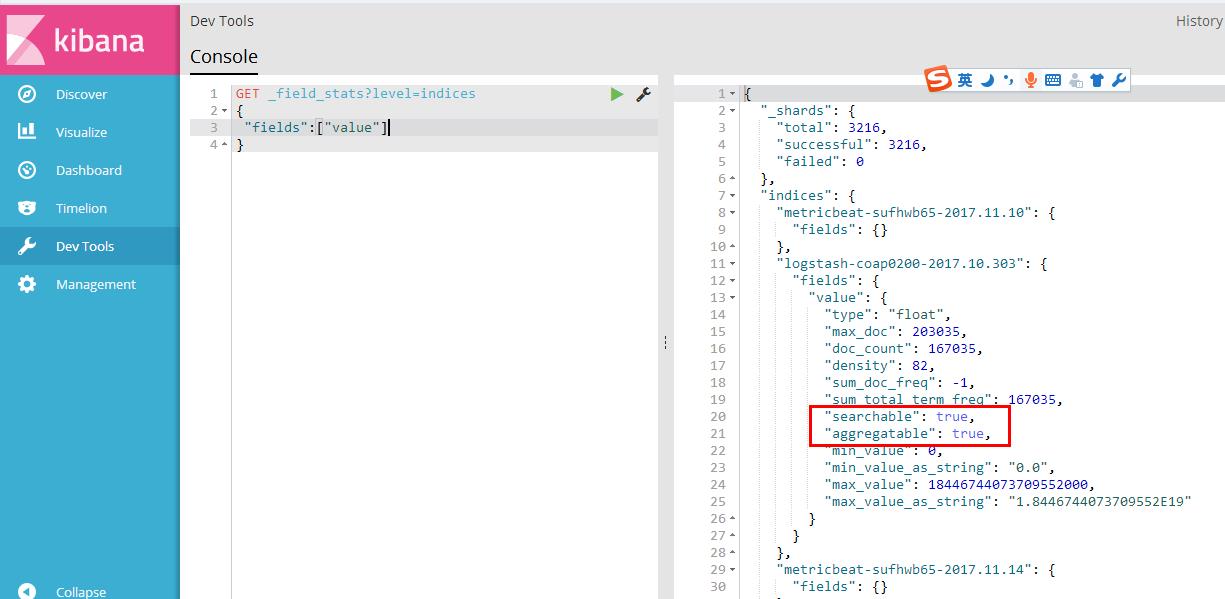
Task: Collapse "_shards" block at line 2
Action: [733, 111]
